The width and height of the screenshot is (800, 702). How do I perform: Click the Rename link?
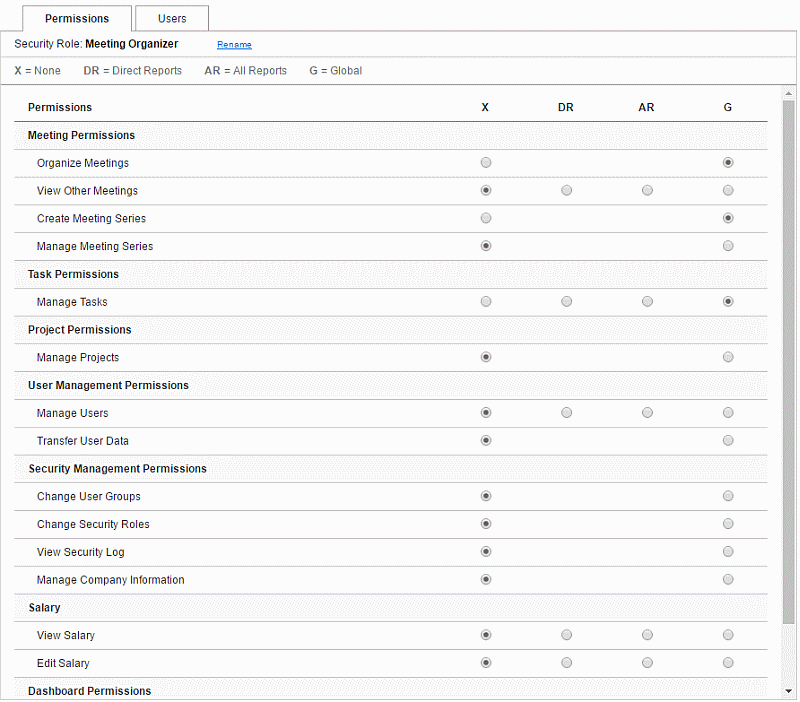click(234, 44)
